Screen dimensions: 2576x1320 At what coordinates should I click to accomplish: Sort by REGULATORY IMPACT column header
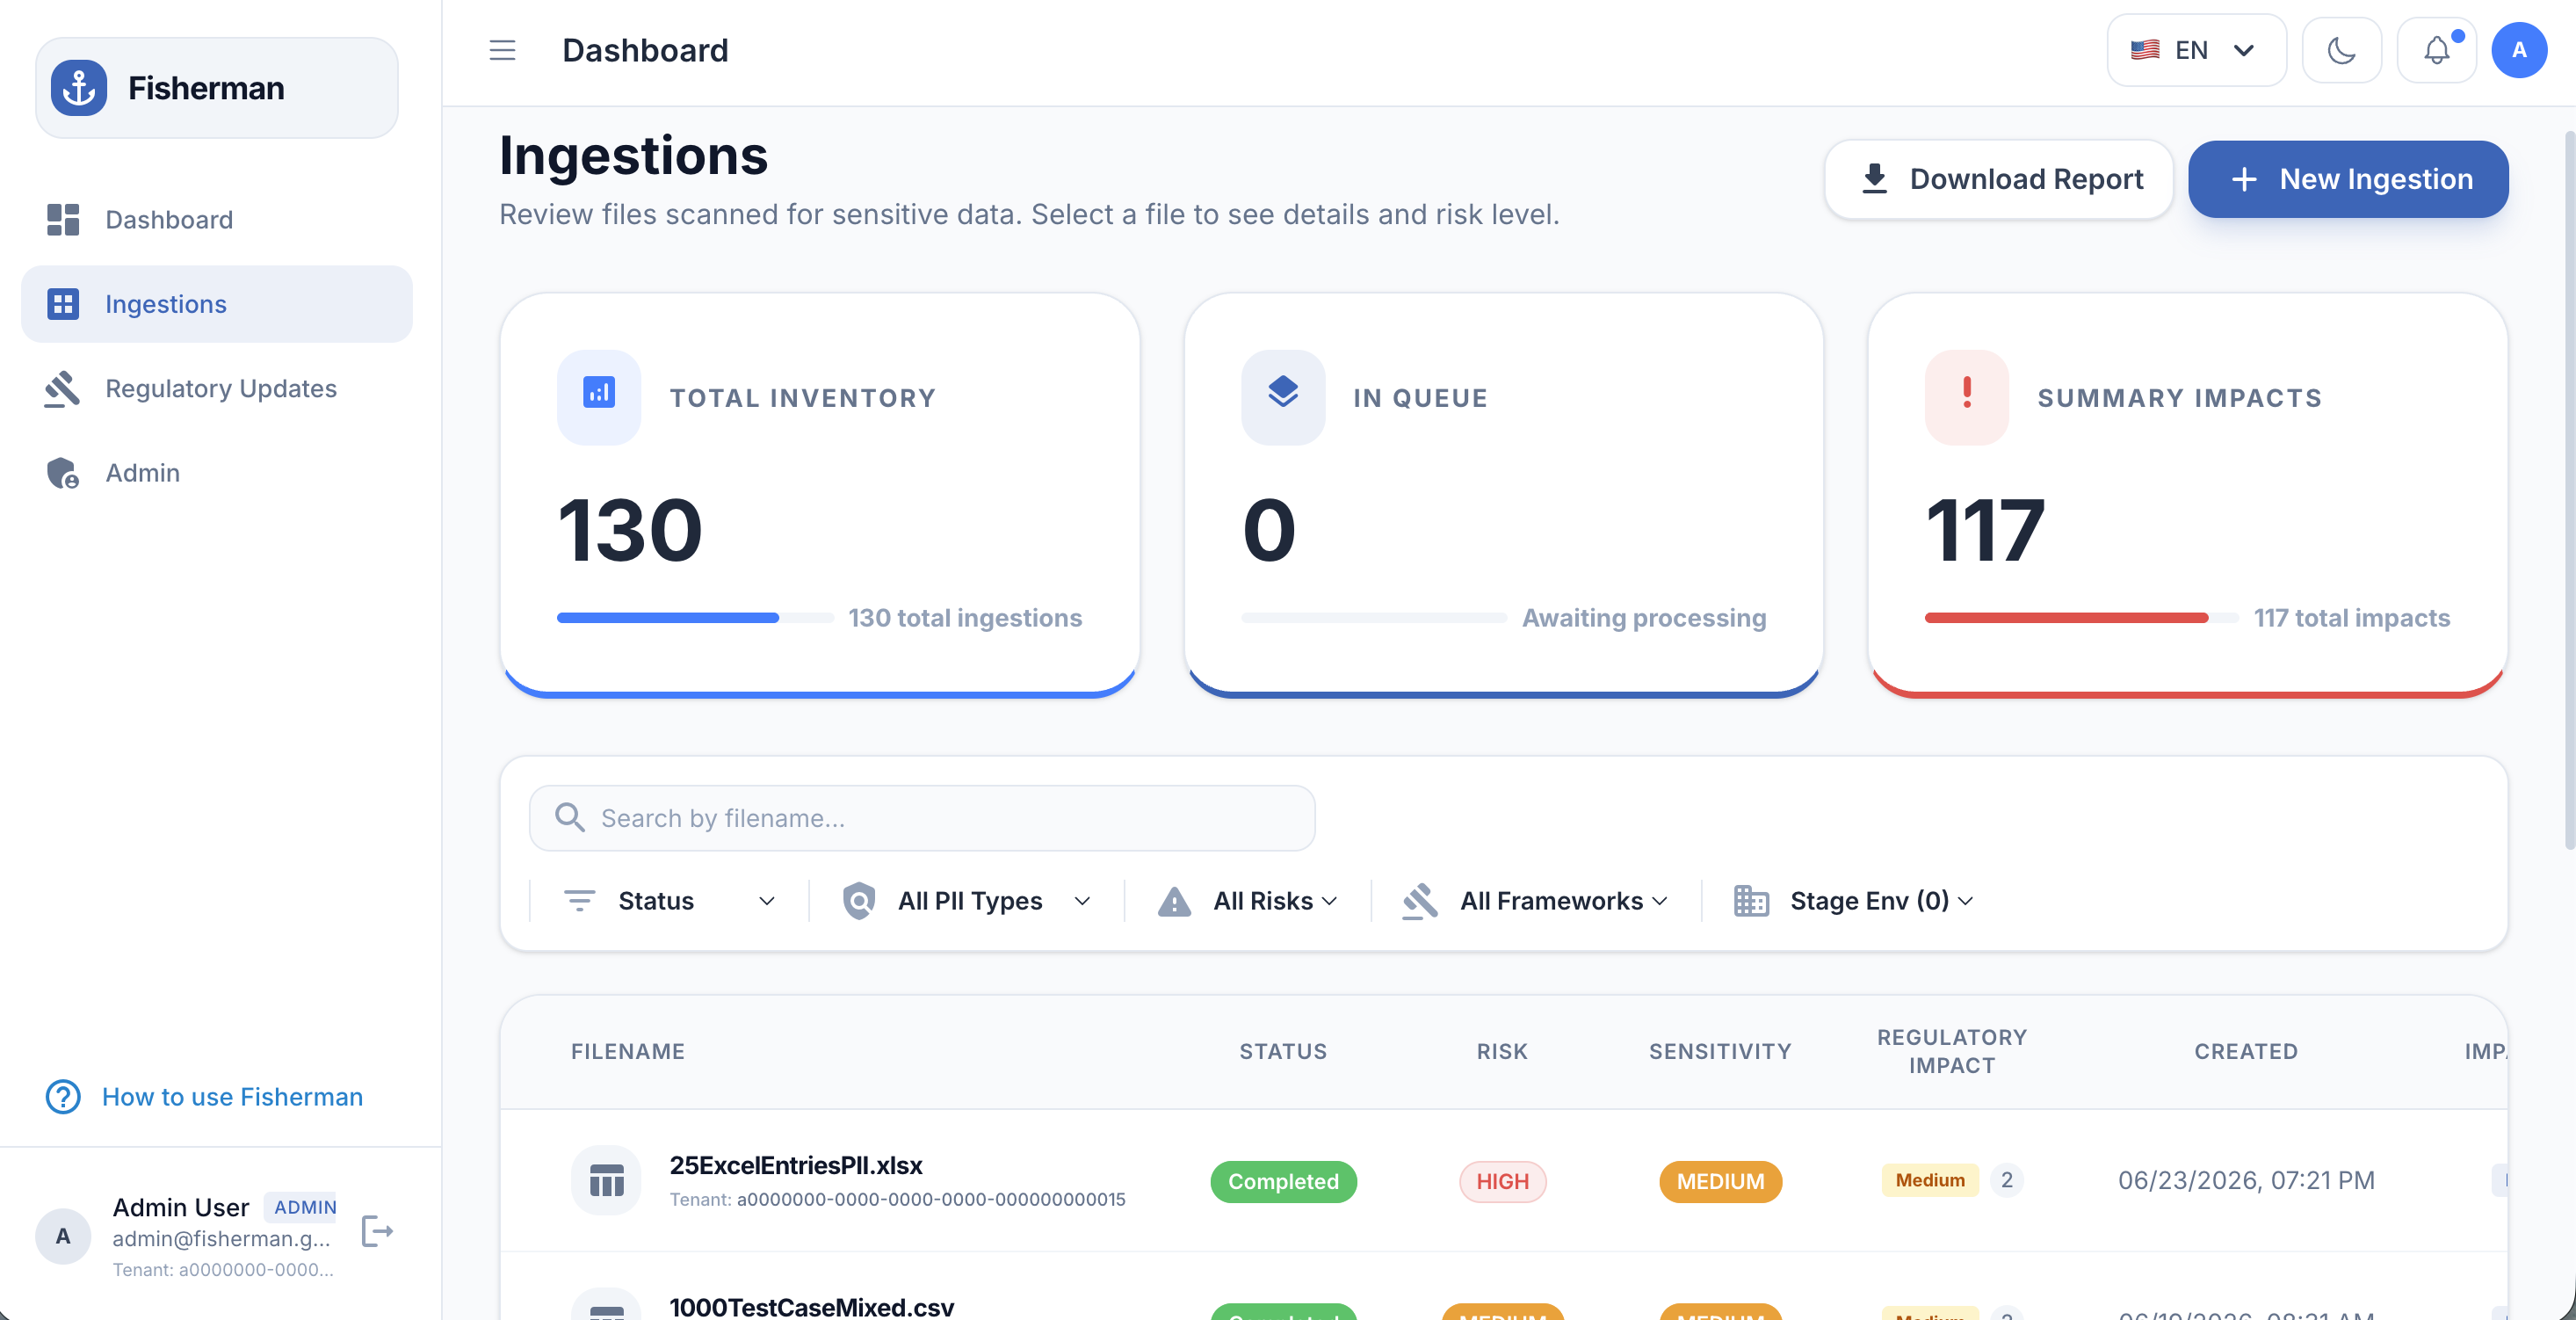[1951, 1051]
